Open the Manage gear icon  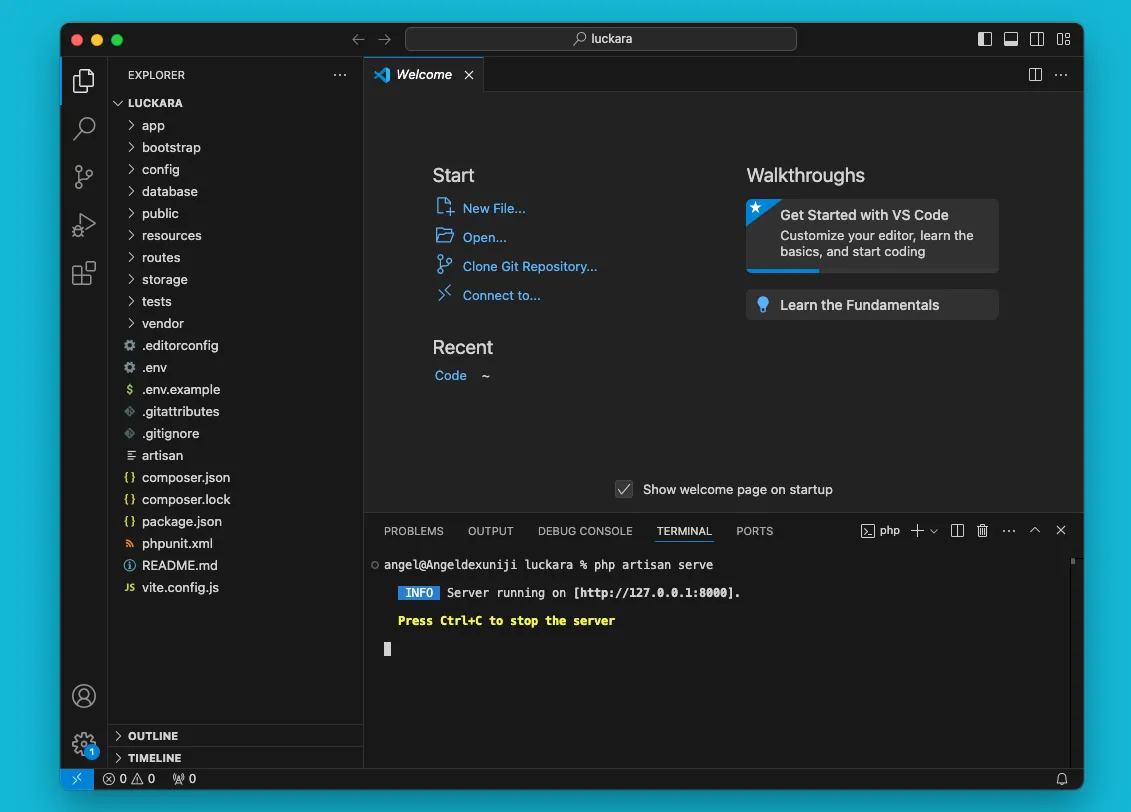[84, 744]
